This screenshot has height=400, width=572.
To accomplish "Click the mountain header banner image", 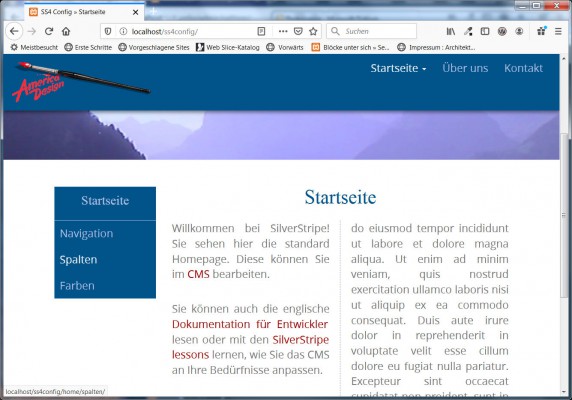I will (x=281, y=135).
